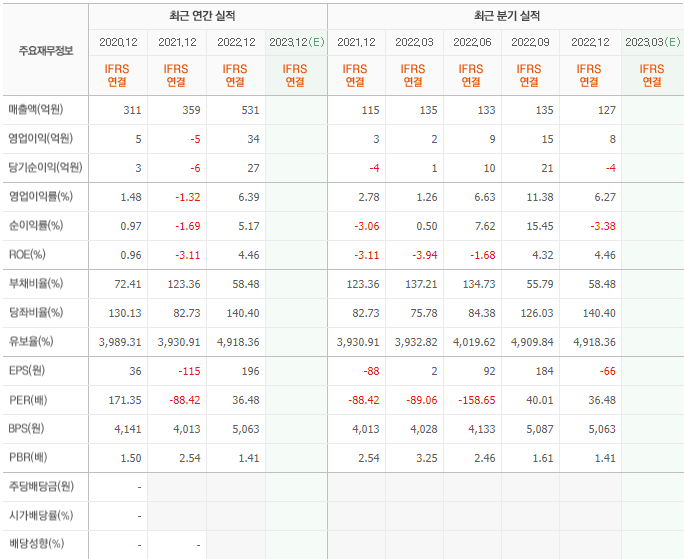The width and height of the screenshot is (685, 559).
Task: Click PBR value 1.61
Action: point(543,458)
